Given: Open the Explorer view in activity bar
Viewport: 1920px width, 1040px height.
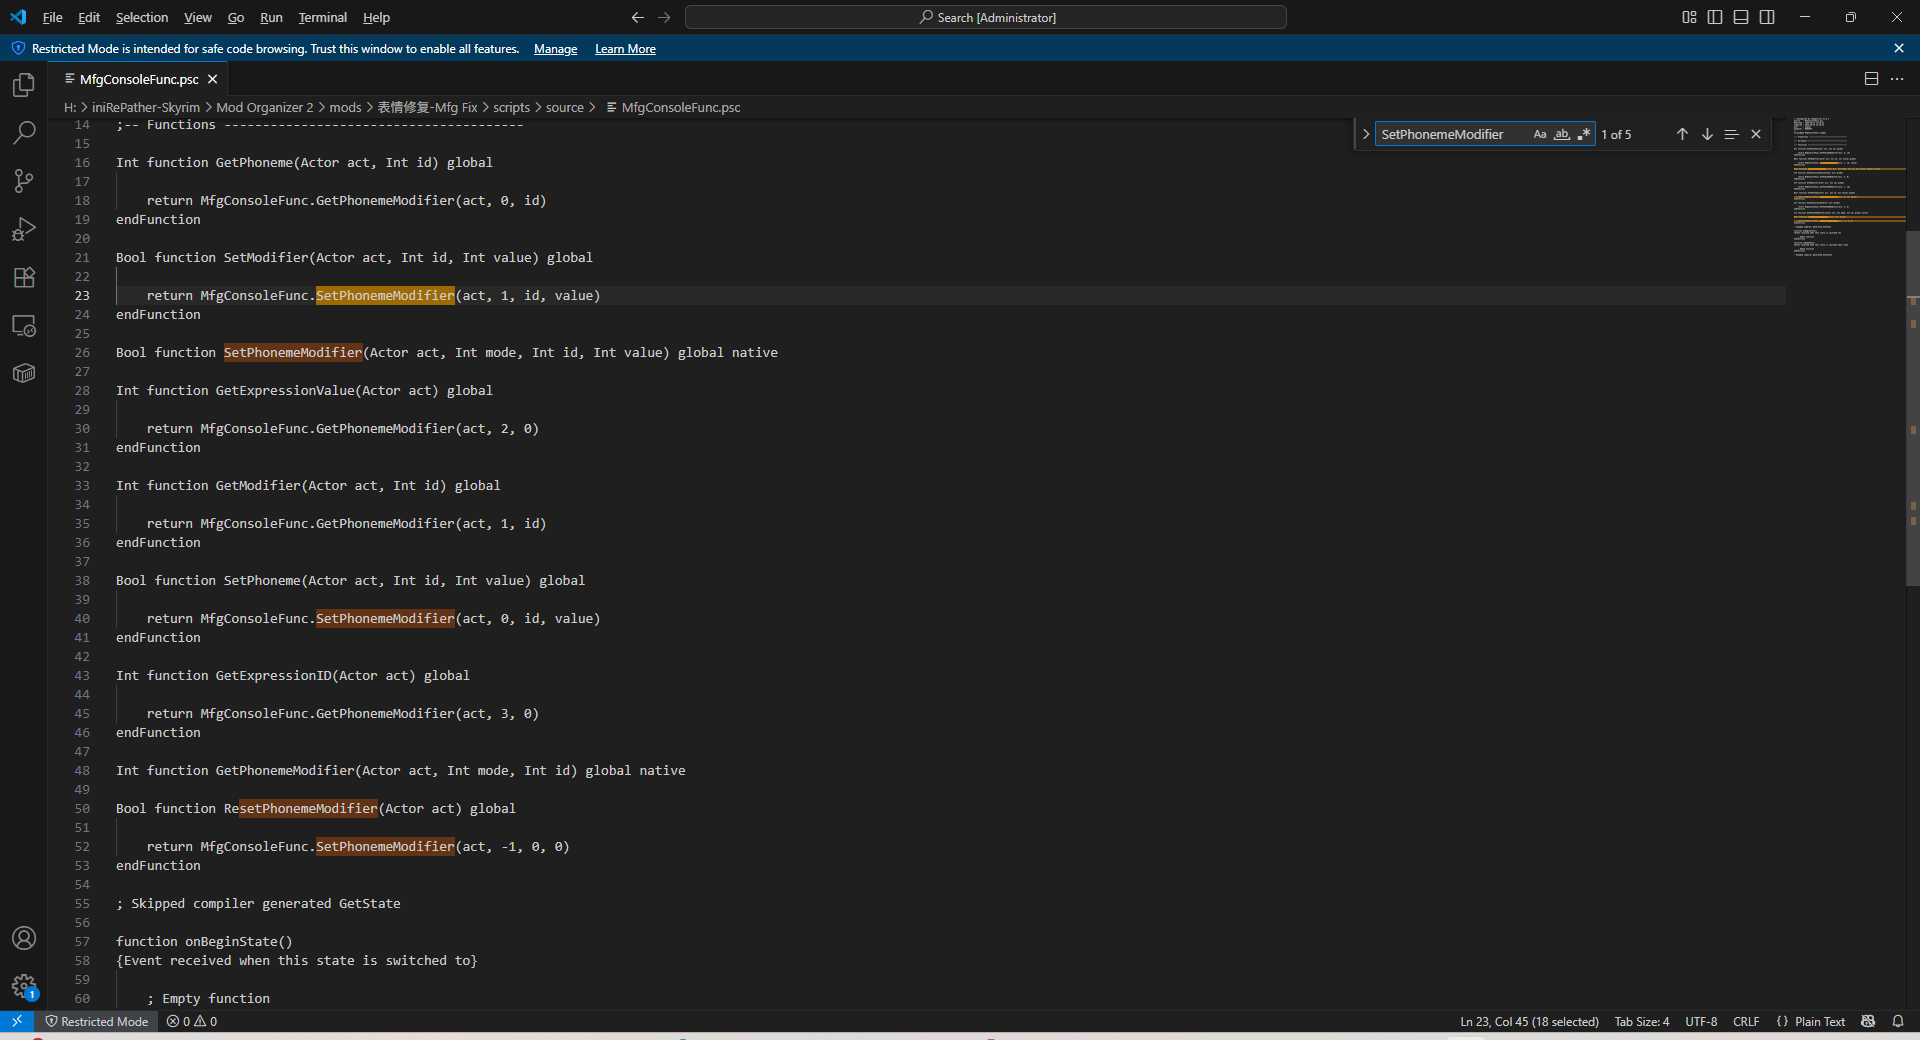Looking at the screenshot, I should pos(24,85).
